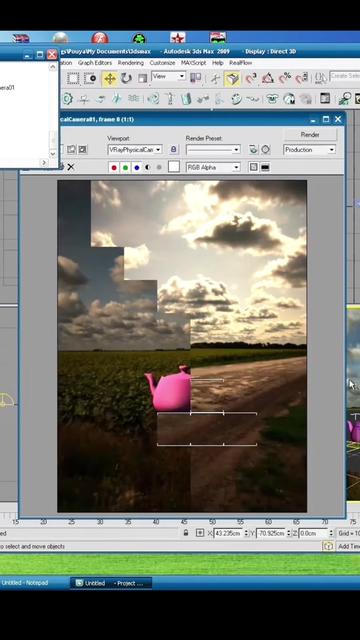Open the Graph Editors menu

pos(95,63)
